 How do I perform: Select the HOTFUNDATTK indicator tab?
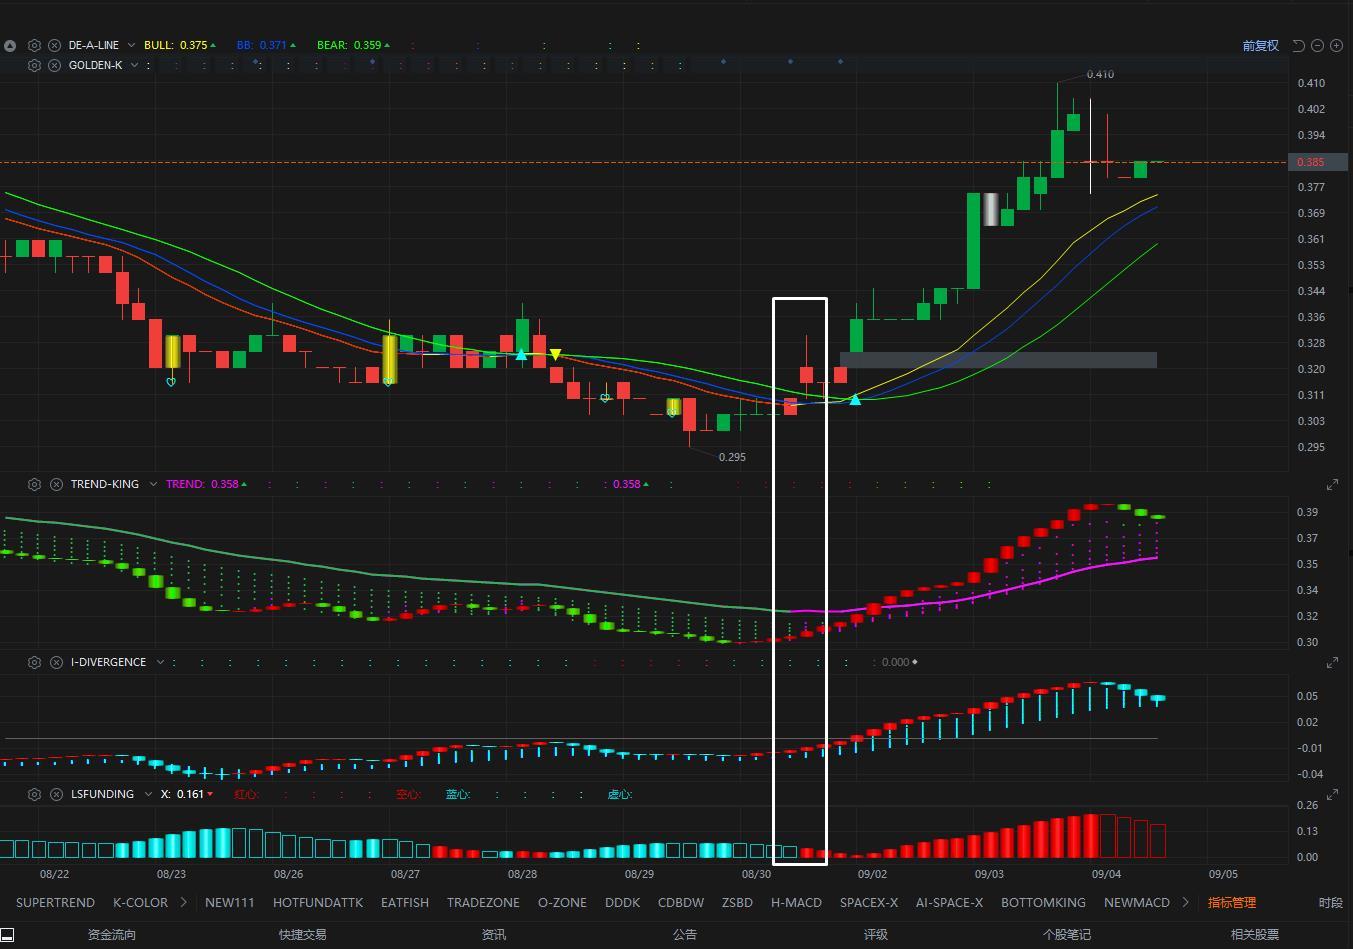pos(318,902)
